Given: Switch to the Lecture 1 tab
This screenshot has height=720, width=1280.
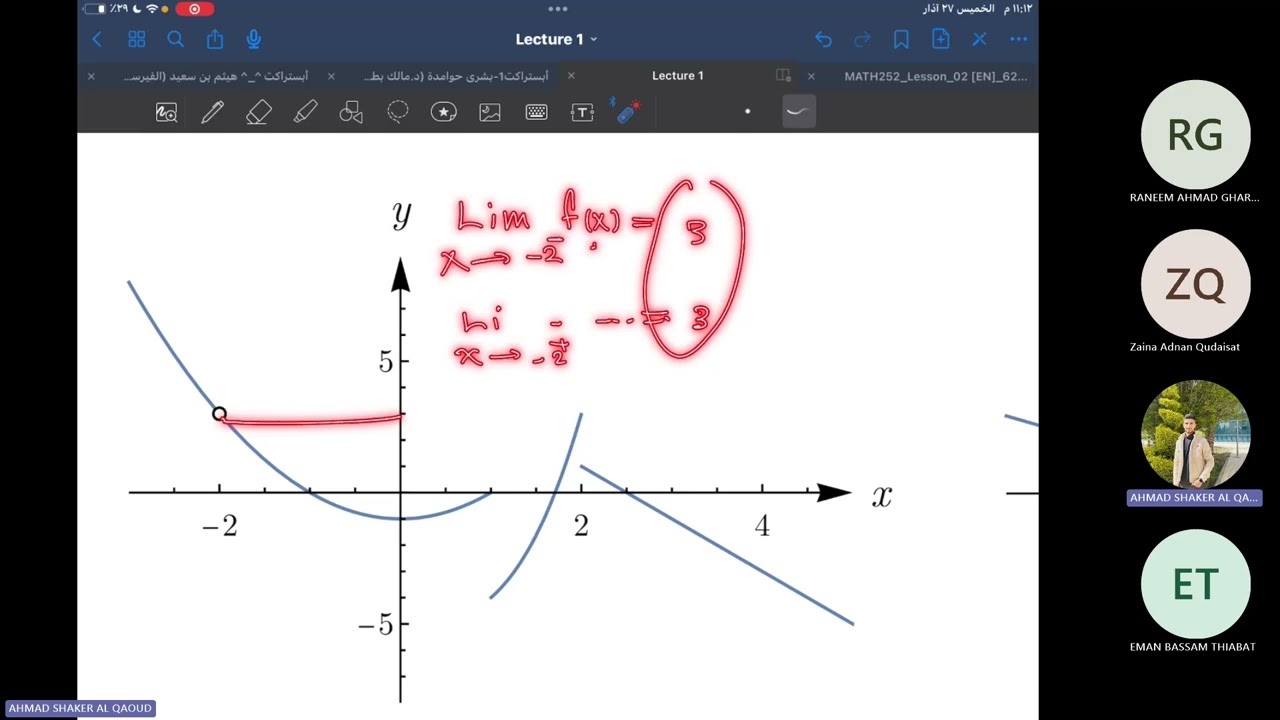Looking at the screenshot, I should [x=677, y=76].
